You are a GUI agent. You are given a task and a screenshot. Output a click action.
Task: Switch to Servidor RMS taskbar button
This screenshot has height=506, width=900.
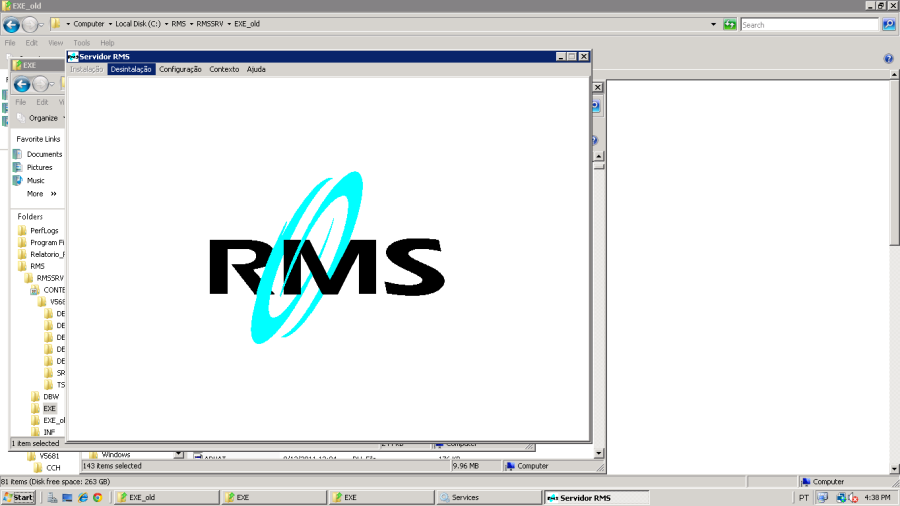[x=597, y=497]
